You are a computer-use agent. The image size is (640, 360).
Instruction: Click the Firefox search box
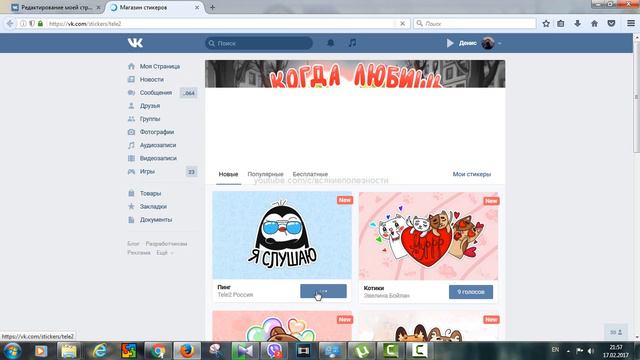pos(475,24)
